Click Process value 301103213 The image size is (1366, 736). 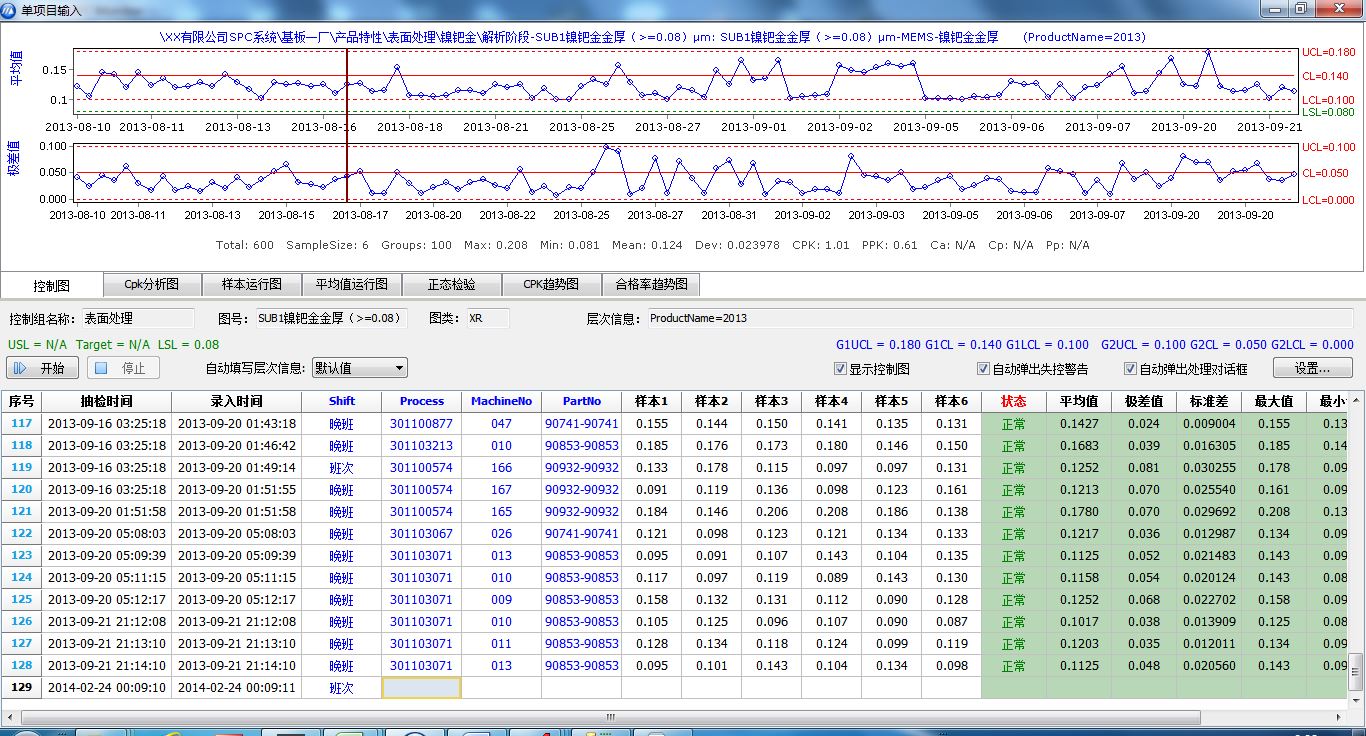click(x=421, y=446)
